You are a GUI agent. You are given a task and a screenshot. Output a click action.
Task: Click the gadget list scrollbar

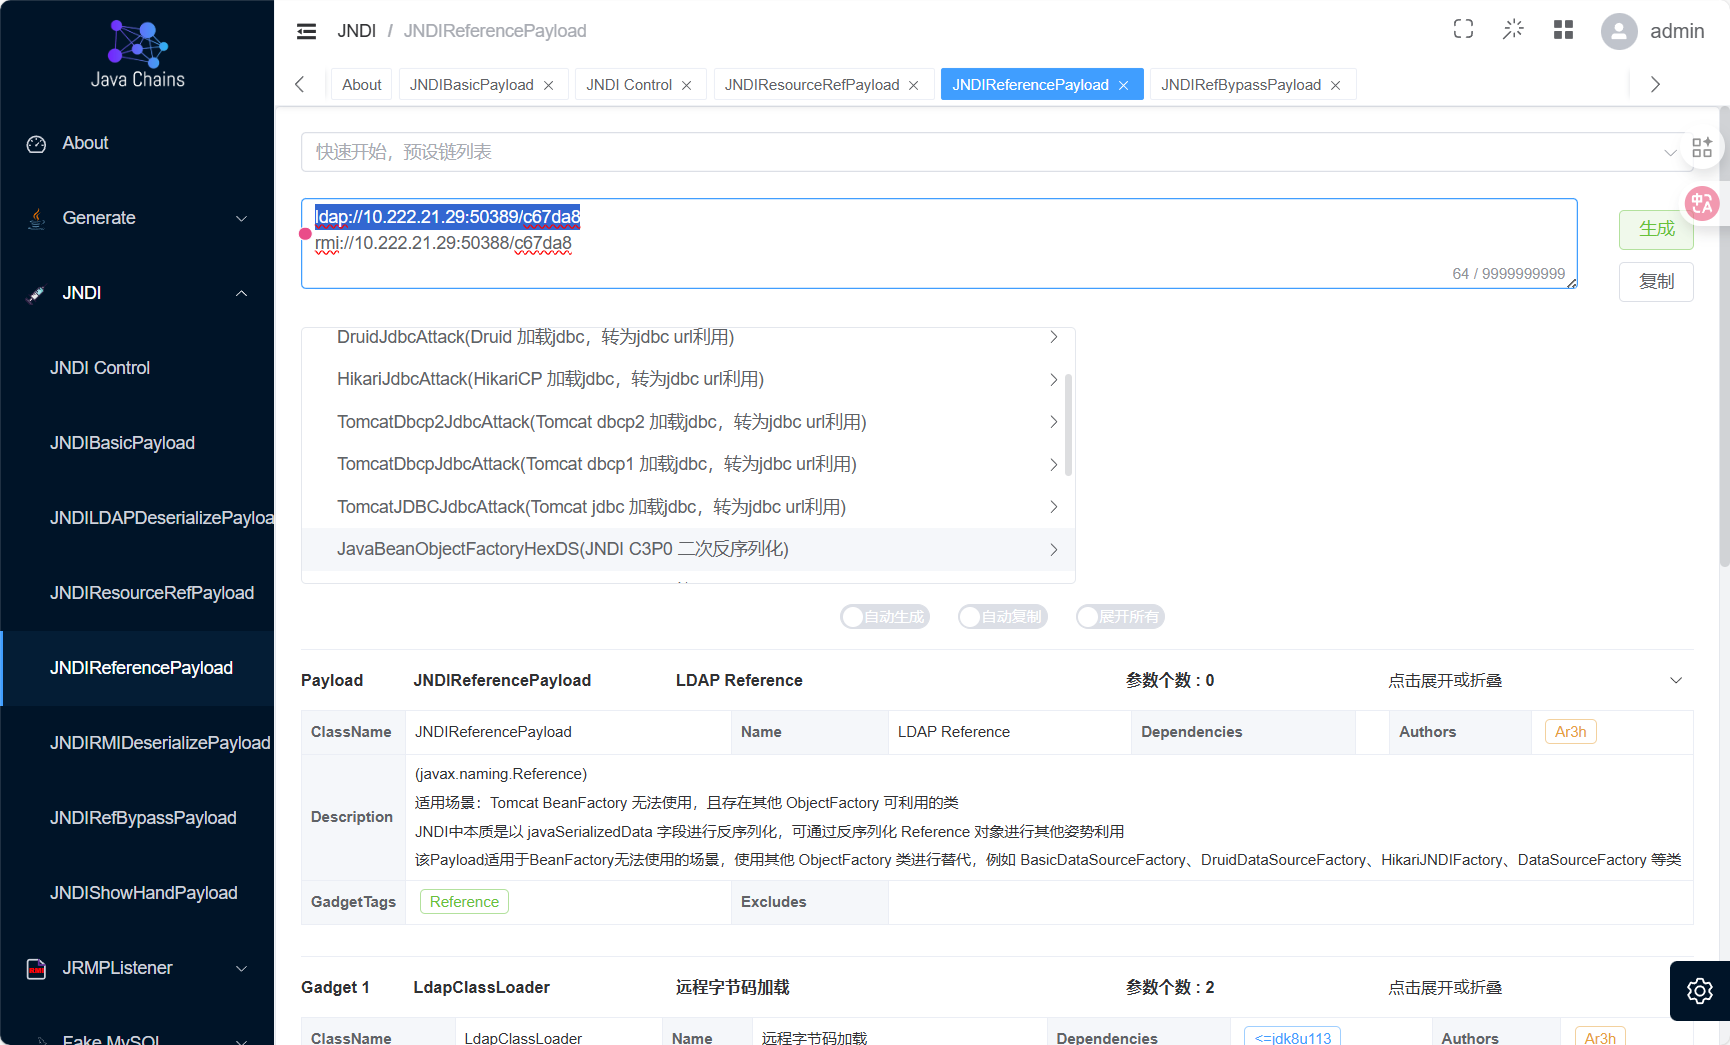pos(1068,424)
